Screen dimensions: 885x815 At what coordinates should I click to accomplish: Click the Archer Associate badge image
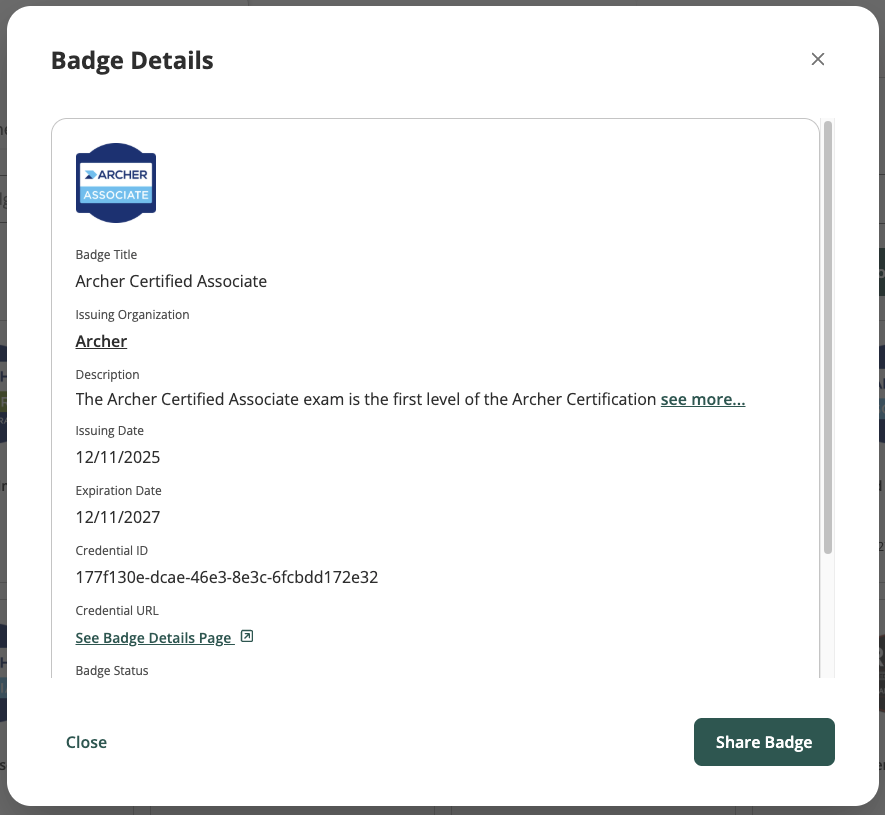coord(116,183)
